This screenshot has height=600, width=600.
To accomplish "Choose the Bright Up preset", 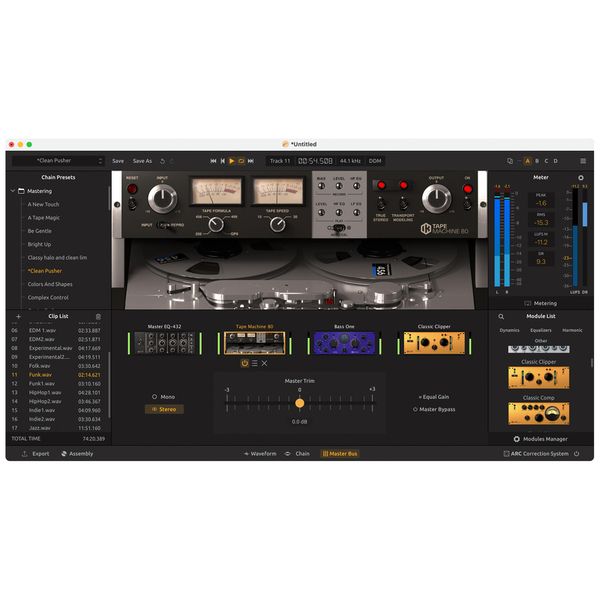I will pyautogui.click(x=39, y=244).
